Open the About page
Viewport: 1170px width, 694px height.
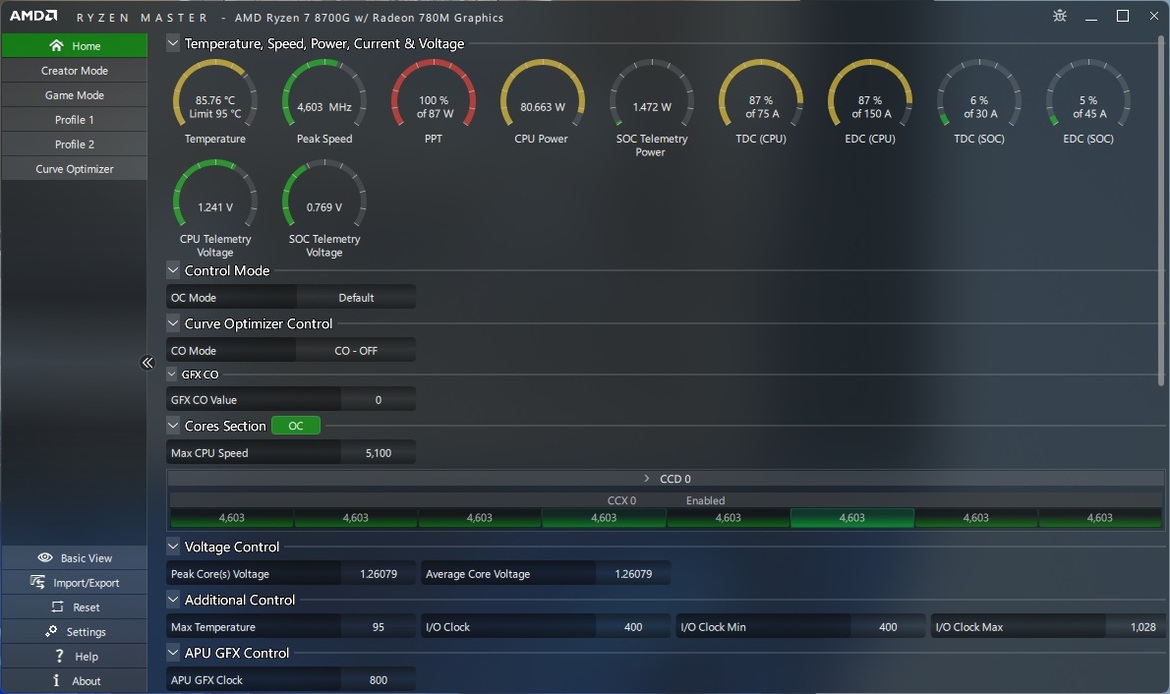coord(75,681)
